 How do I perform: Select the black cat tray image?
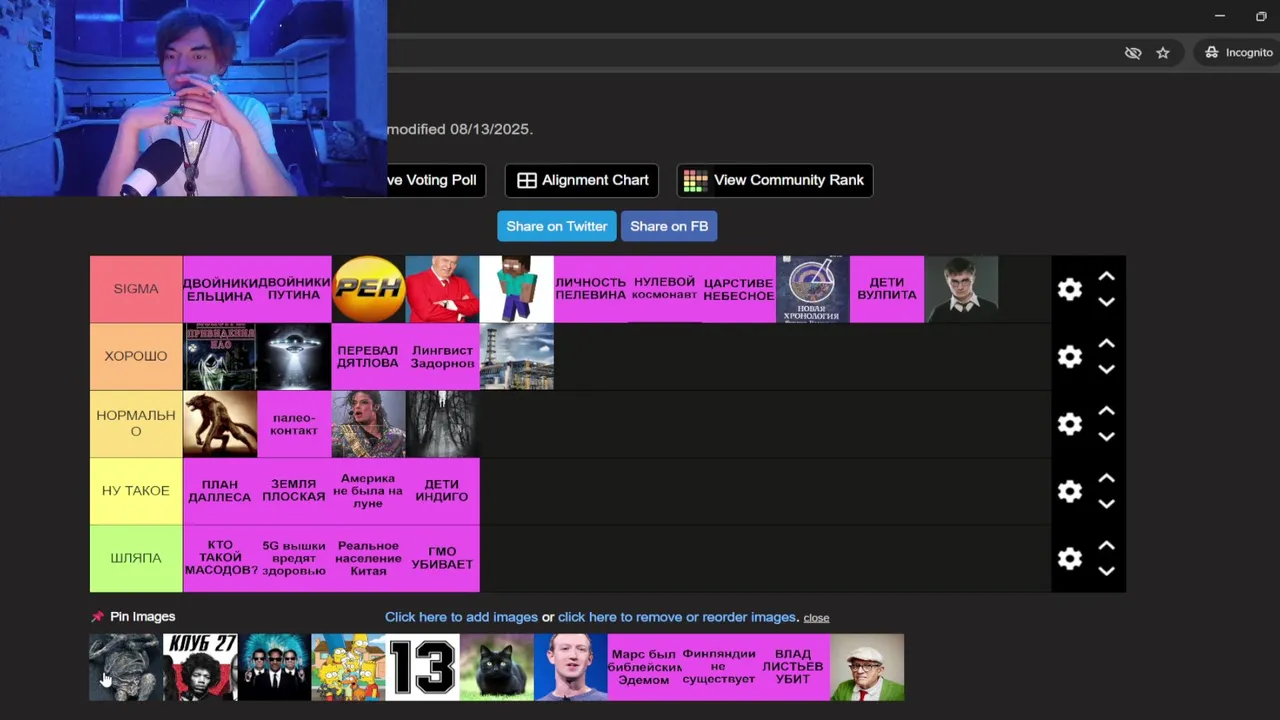497,667
